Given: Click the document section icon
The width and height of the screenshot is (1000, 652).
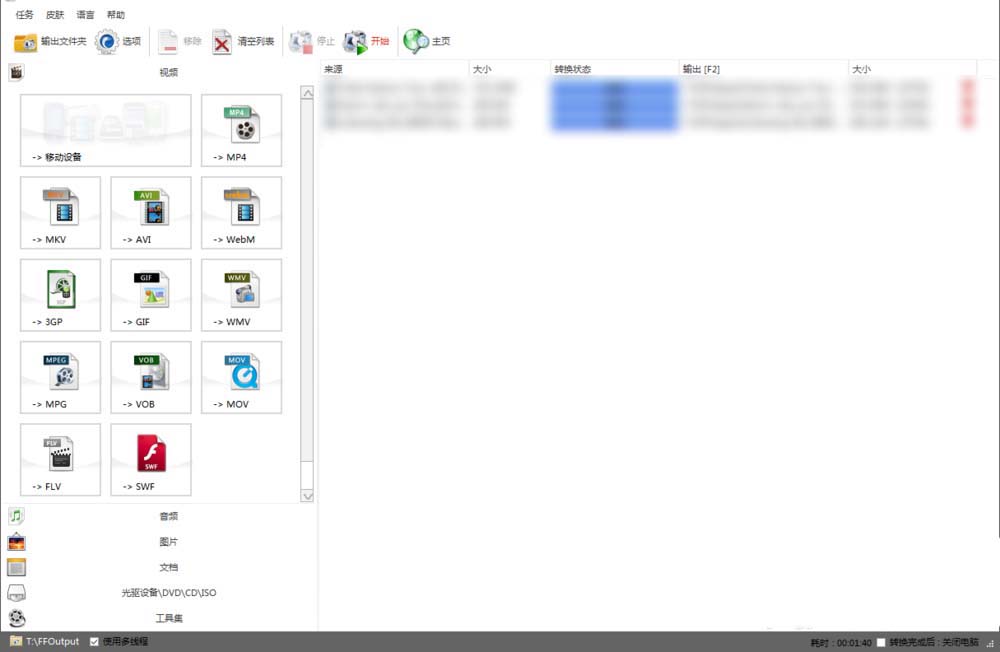Looking at the screenshot, I should pyautogui.click(x=17, y=567).
